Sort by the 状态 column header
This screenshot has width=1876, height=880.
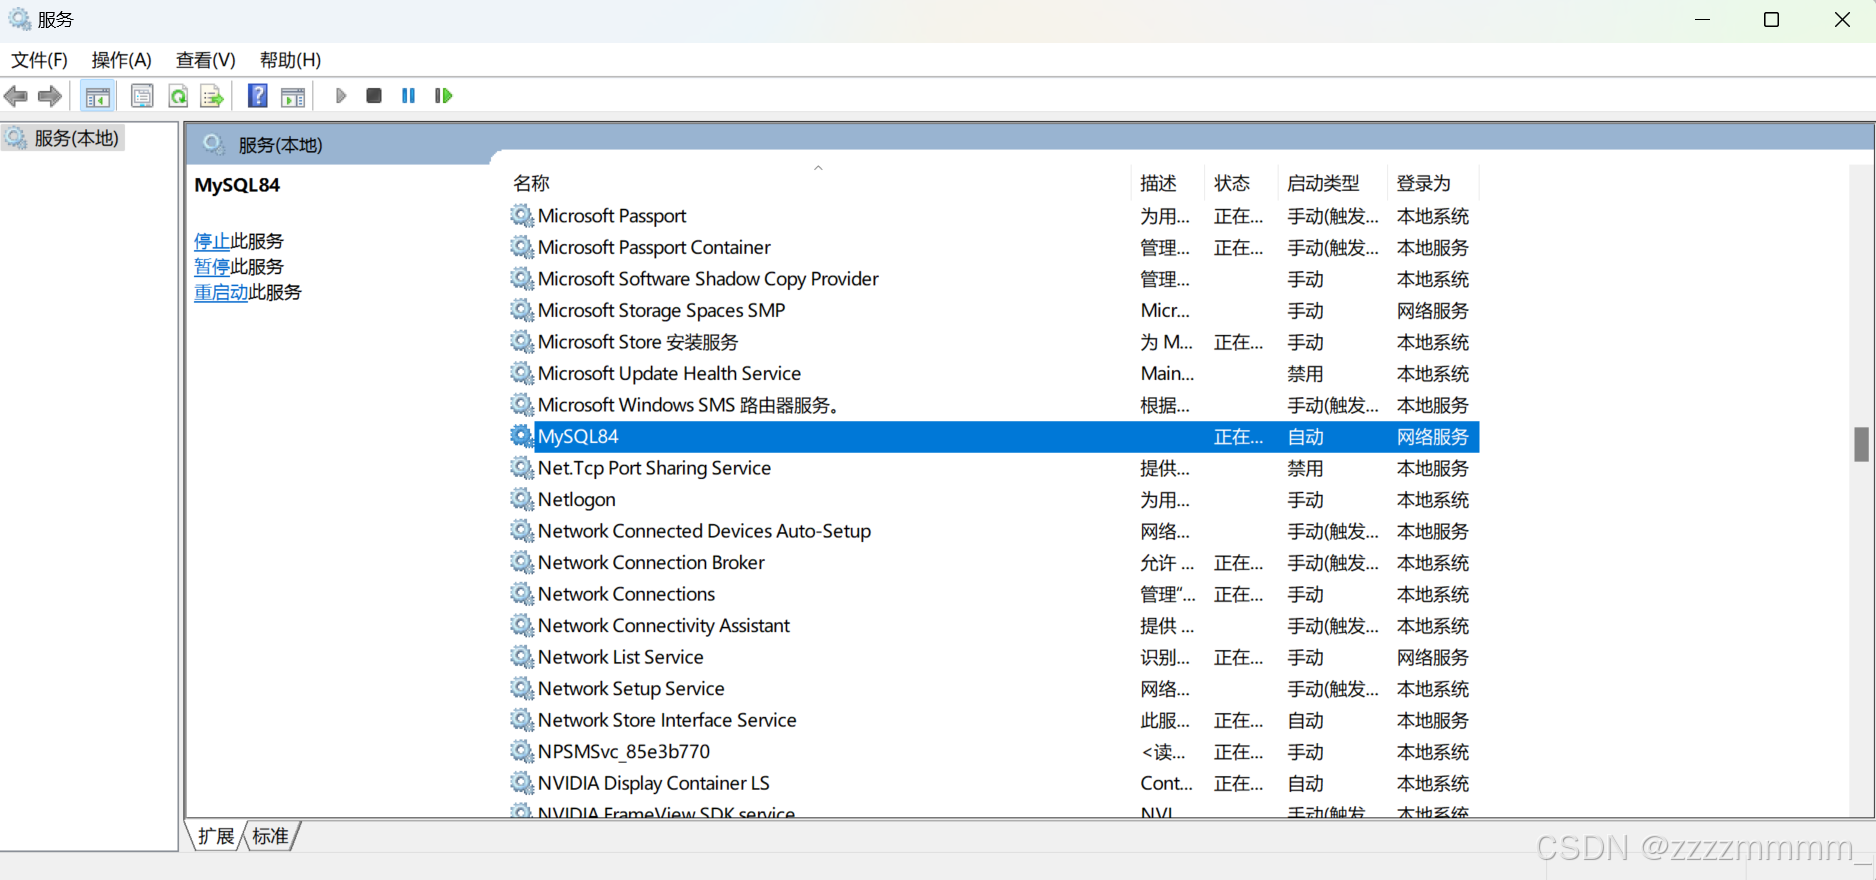coord(1241,183)
